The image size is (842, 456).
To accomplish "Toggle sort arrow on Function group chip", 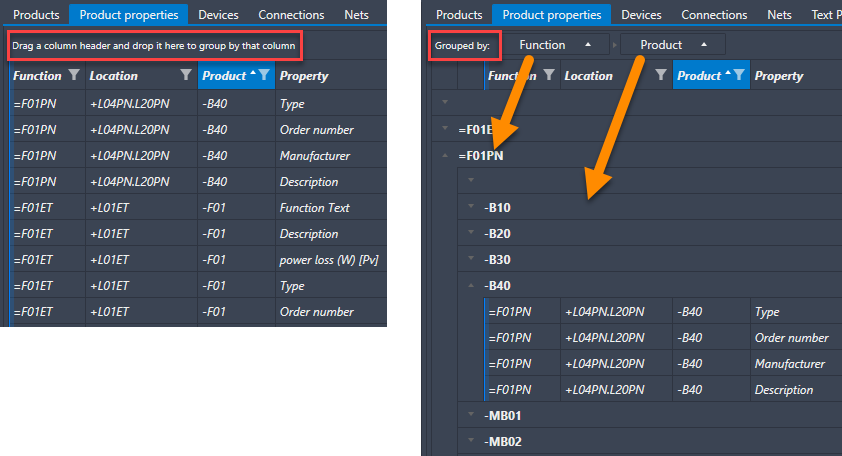I will coord(588,45).
